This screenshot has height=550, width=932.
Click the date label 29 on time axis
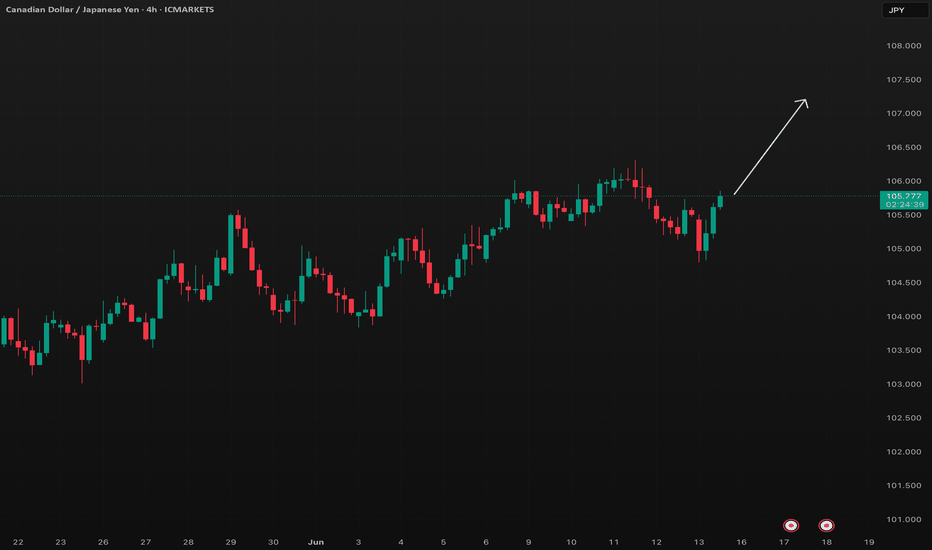[231, 542]
